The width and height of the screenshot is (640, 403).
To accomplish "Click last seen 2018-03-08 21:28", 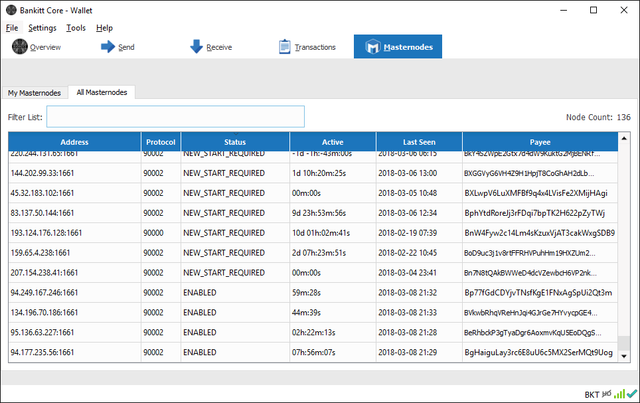I will click(407, 333).
